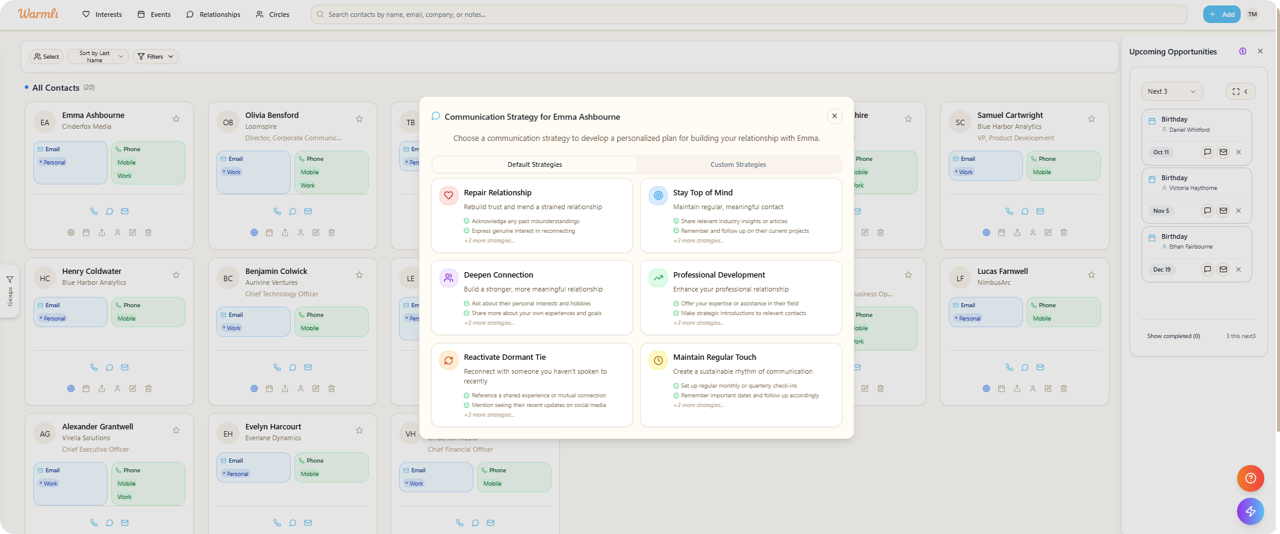Message about Daniel Whitford's birthday opportunity
The width and height of the screenshot is (1280, 534).
pyautogui.click(x=1207, y=153)
